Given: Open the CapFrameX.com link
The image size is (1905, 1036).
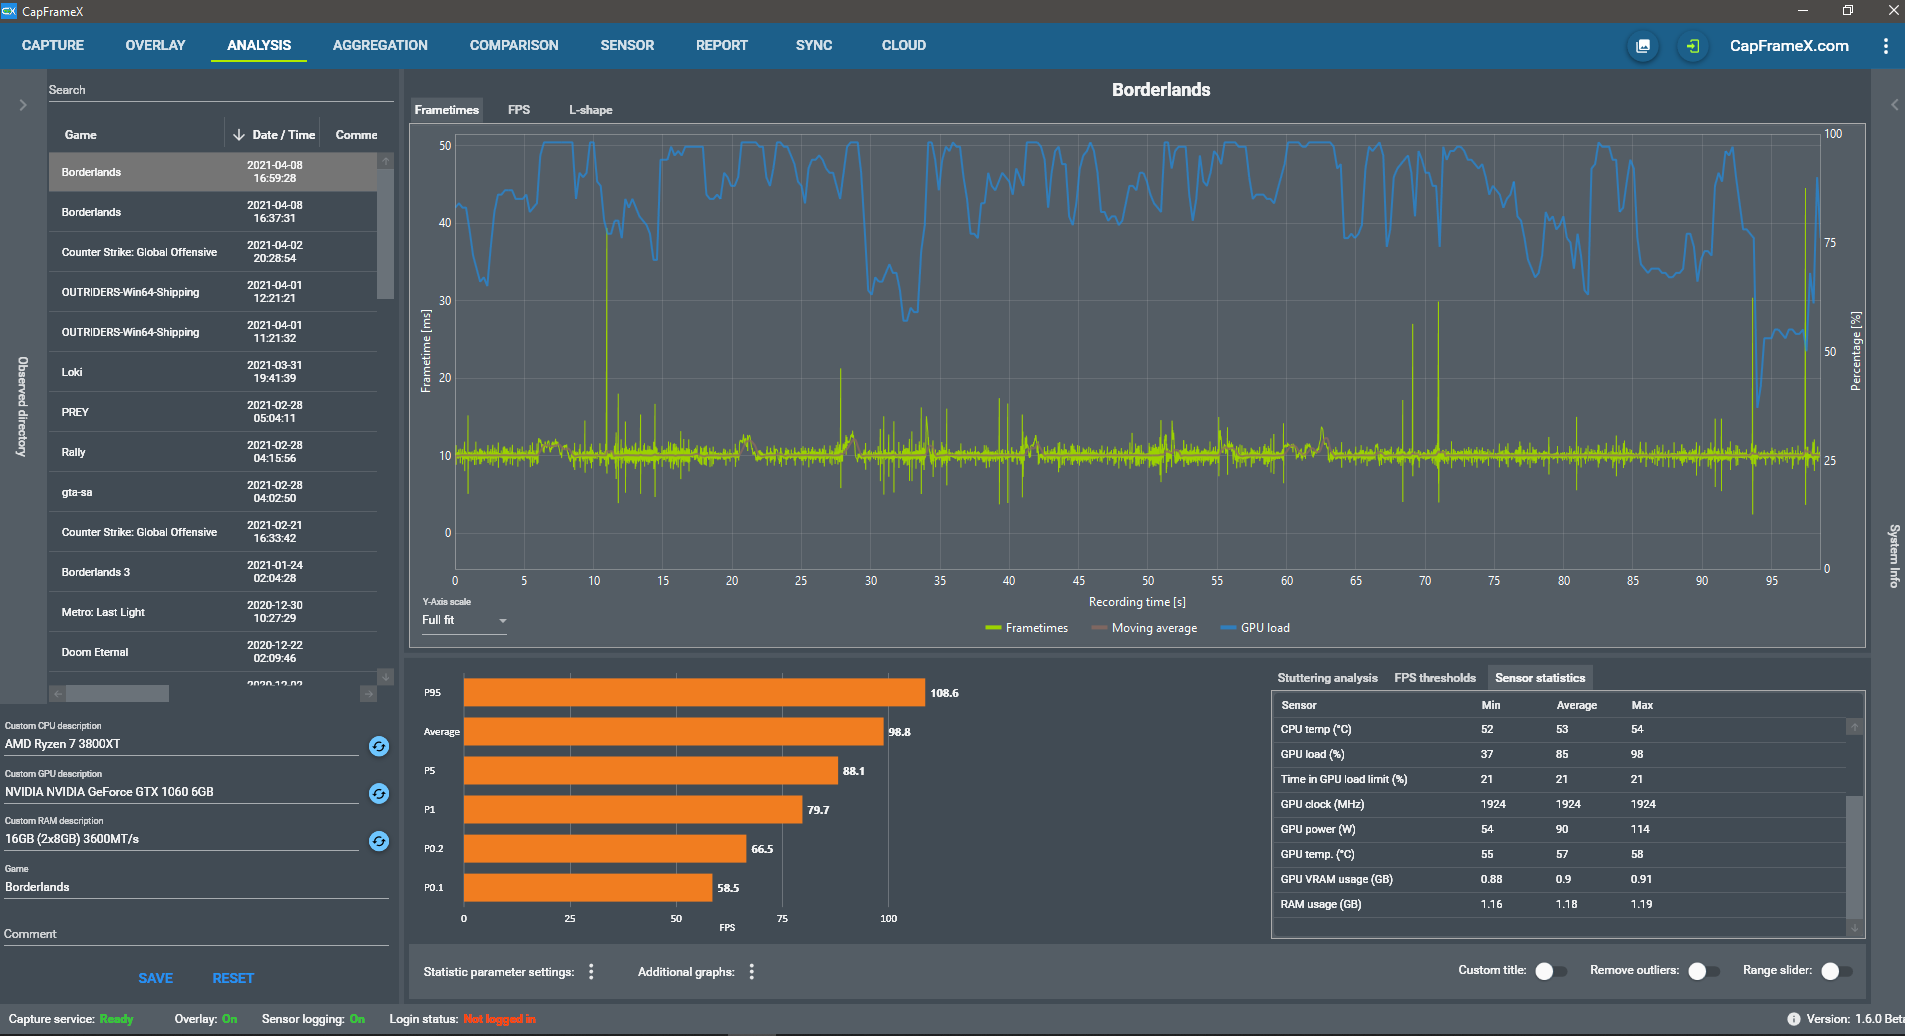Looking at the screenshot, I should pos(1789,46).
